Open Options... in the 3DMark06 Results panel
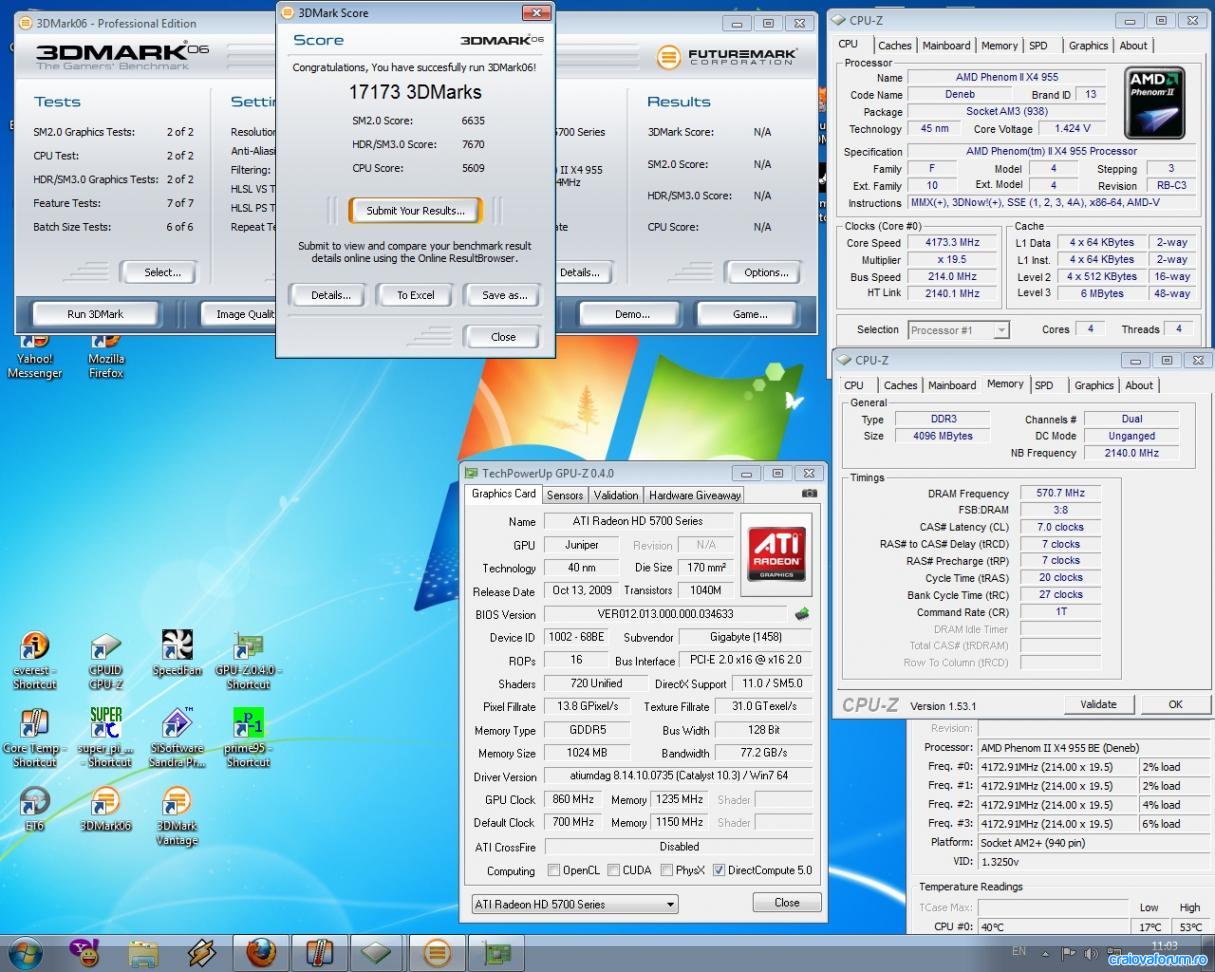The height and width of the screenshot is (972, 1215). click(x=766, y=272)
